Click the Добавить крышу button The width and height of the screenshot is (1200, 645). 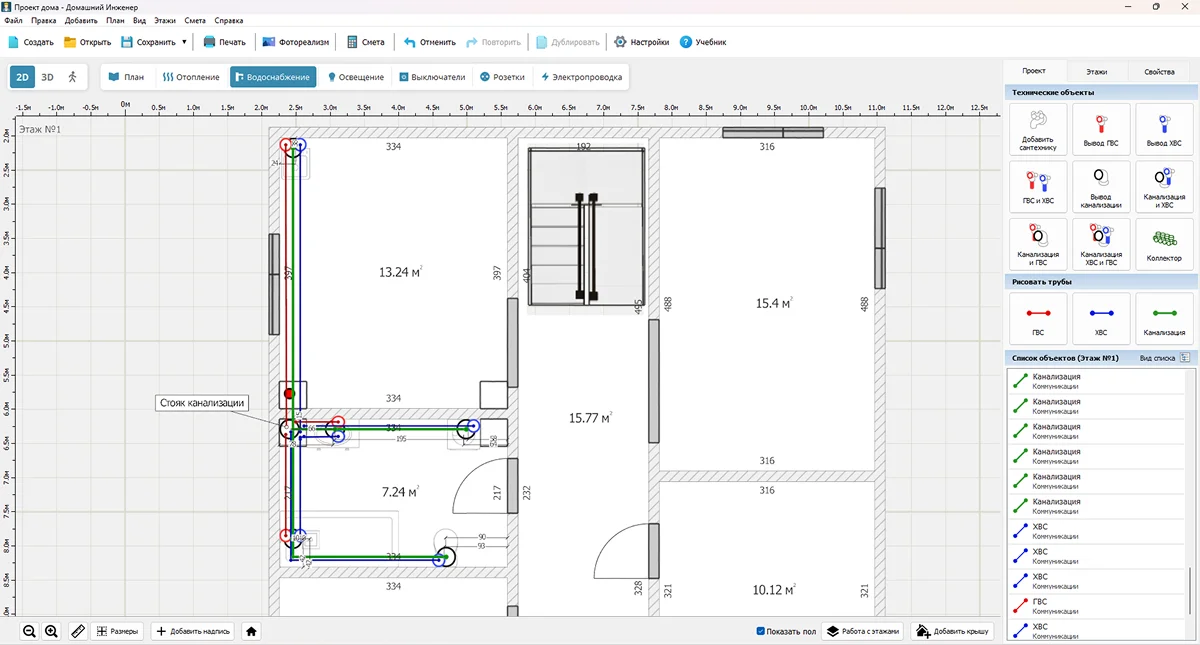[x=954, y=631]
